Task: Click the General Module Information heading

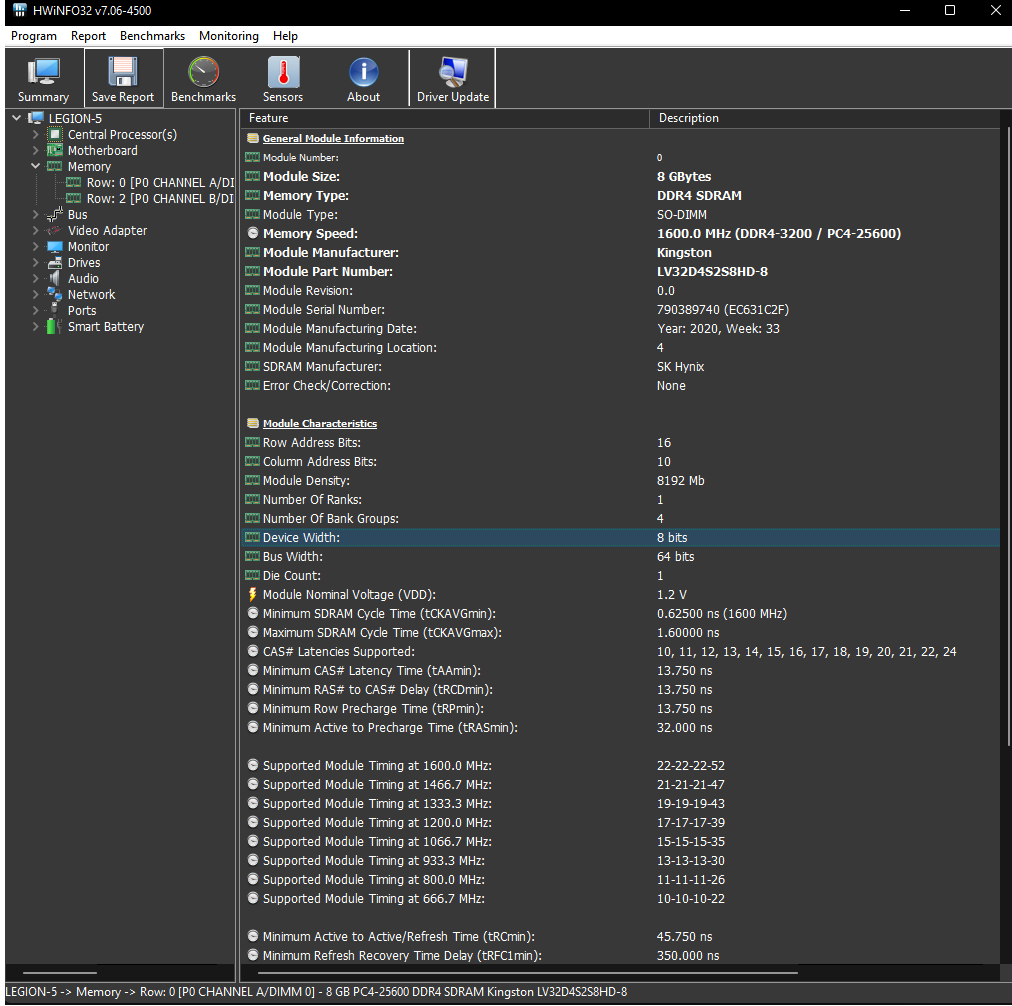Action: click(333, 139)
